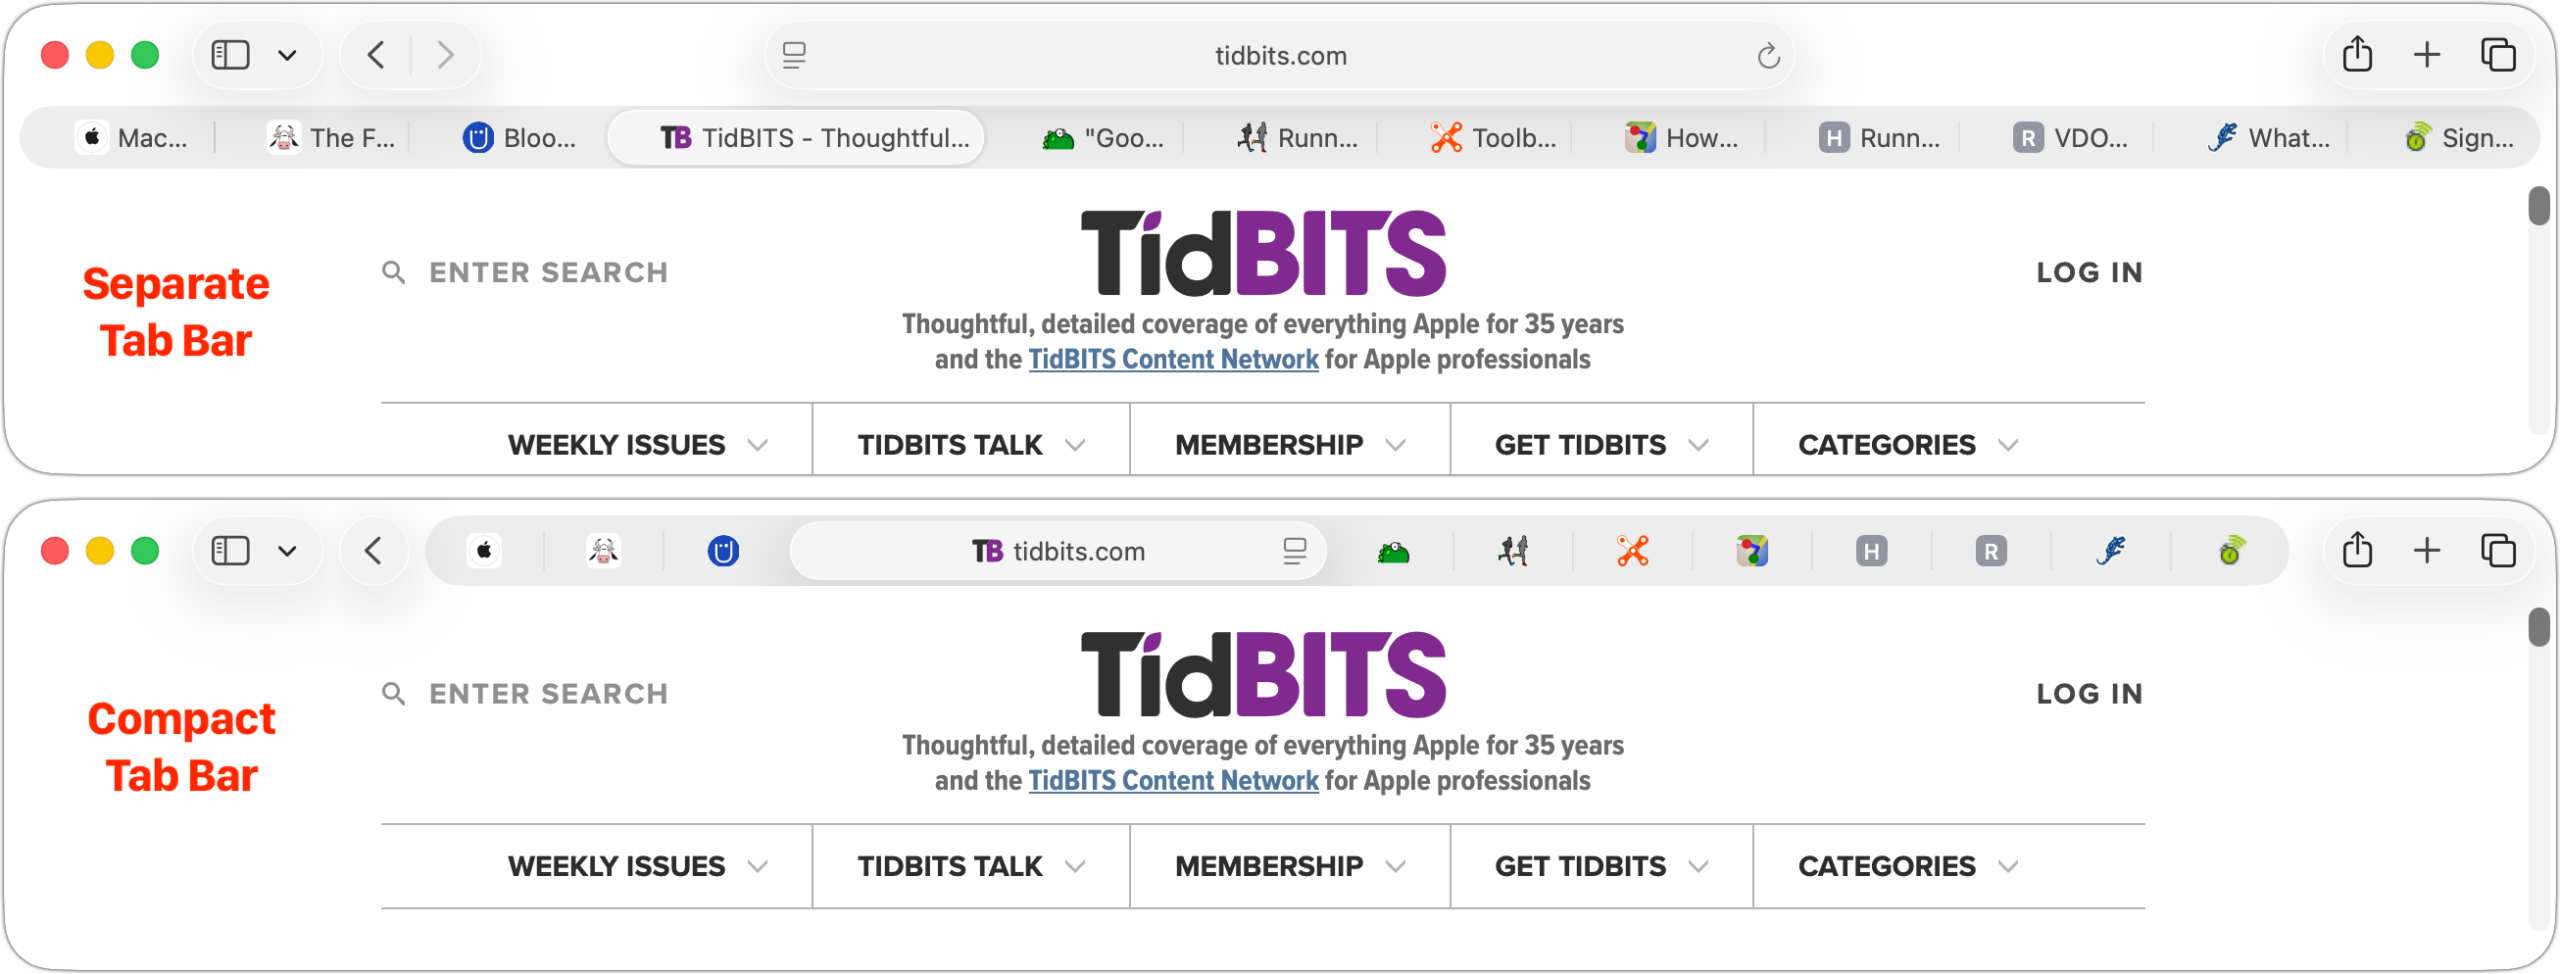2560x974 pixels.
Task: Open a new tab in the lower Safari window
Action: [2427, 551]
